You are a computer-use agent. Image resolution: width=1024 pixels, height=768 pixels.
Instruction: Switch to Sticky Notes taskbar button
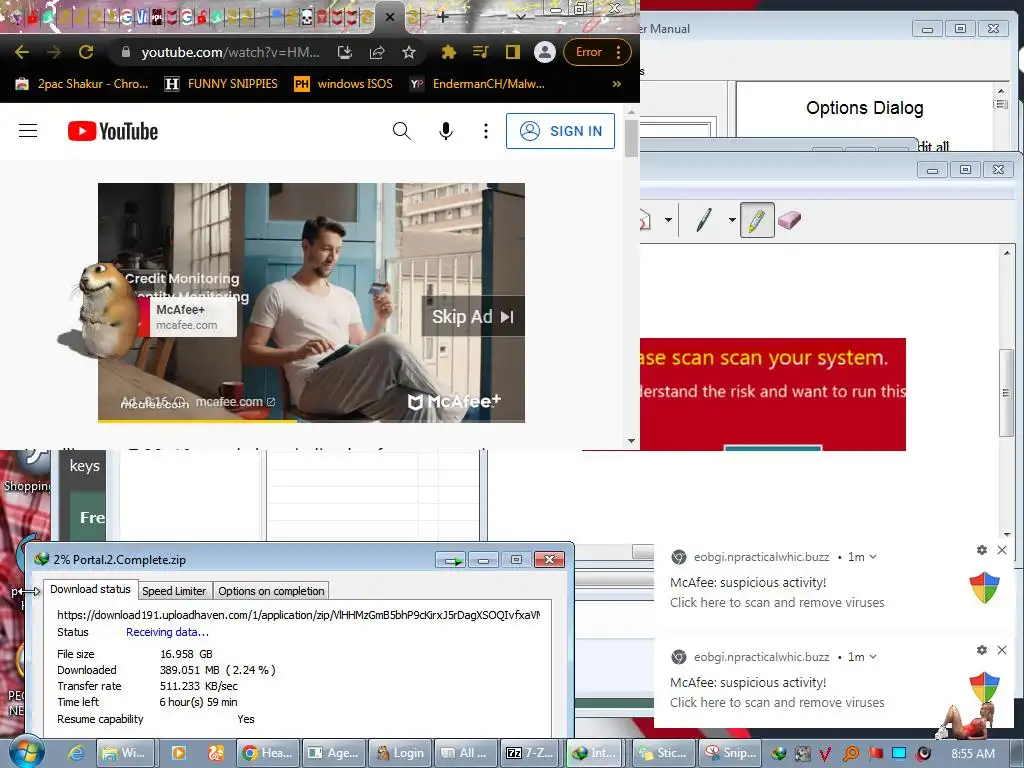coord(664,753)
